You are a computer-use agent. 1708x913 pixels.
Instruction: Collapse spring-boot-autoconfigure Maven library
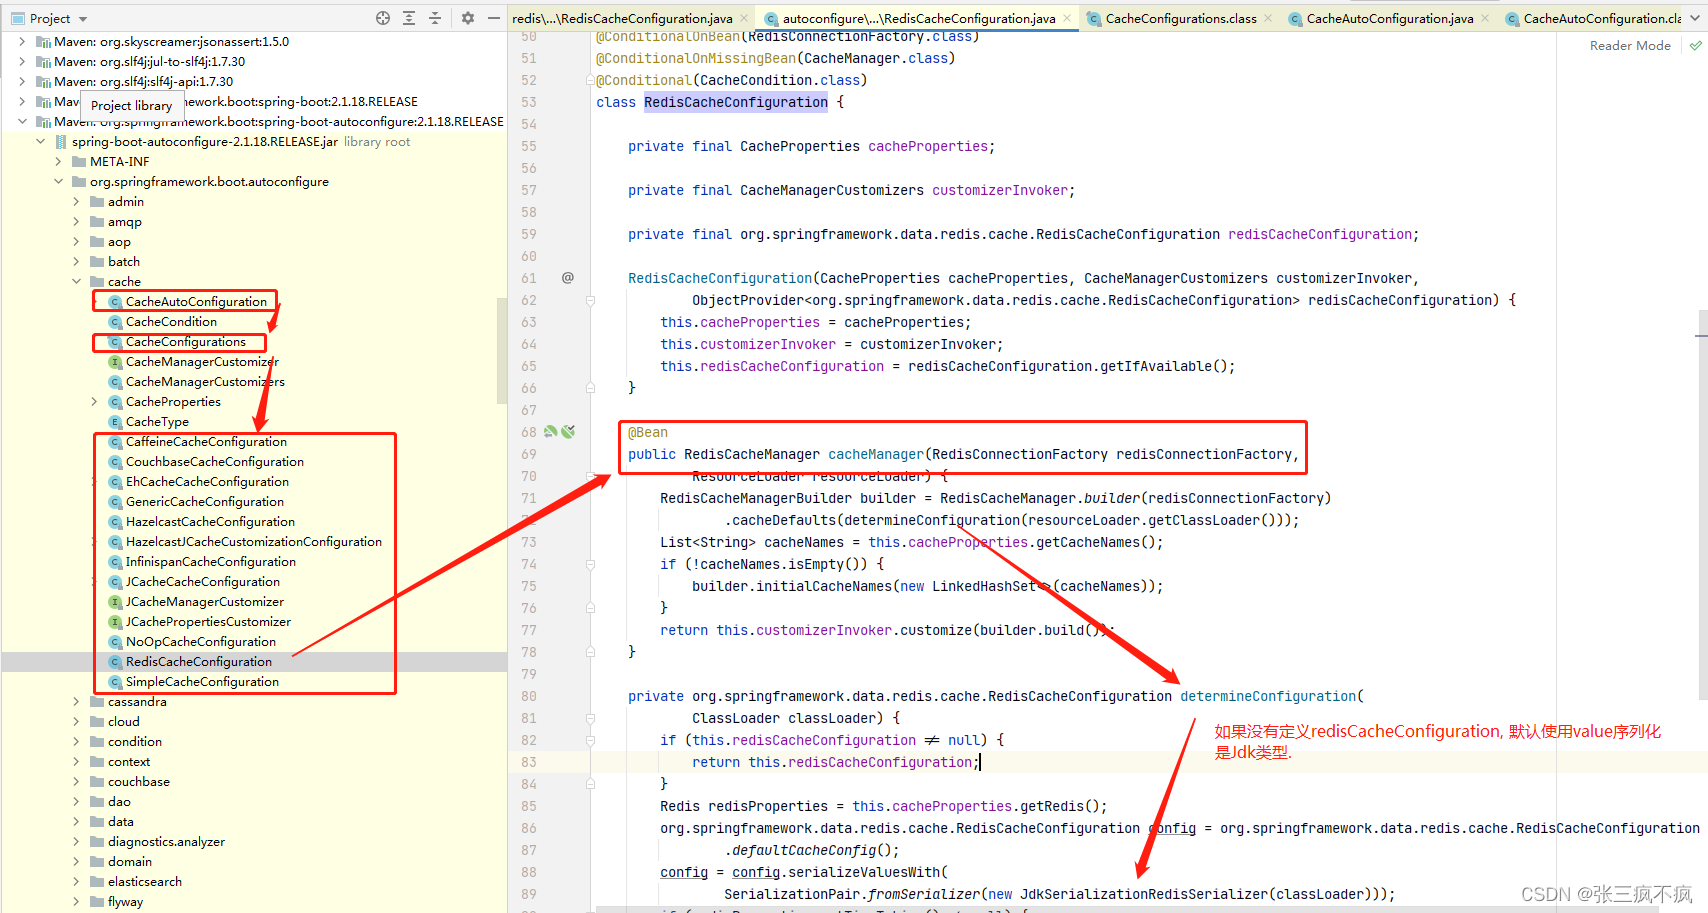[22, 122]
